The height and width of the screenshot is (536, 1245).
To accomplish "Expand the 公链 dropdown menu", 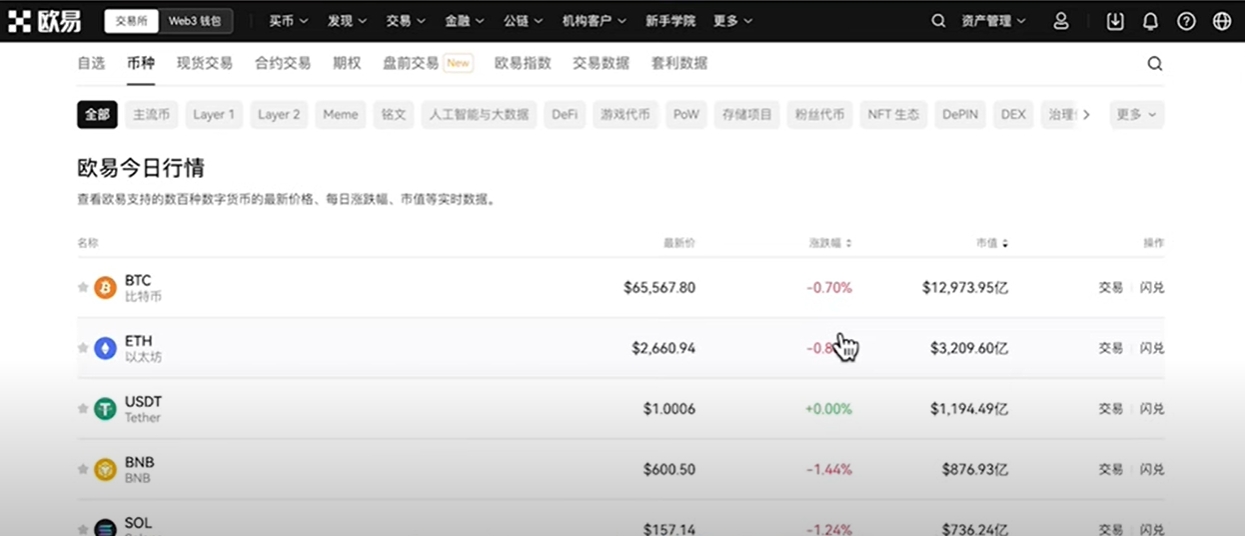I will coord(524,21).
